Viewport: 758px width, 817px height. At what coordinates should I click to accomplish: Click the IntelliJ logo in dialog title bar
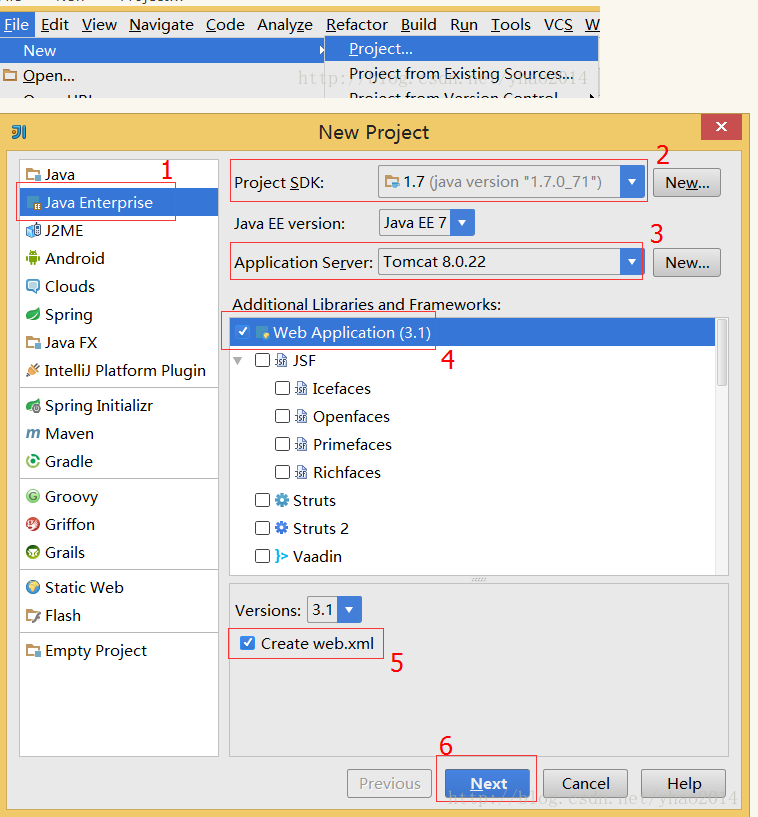tap(19, 132)
